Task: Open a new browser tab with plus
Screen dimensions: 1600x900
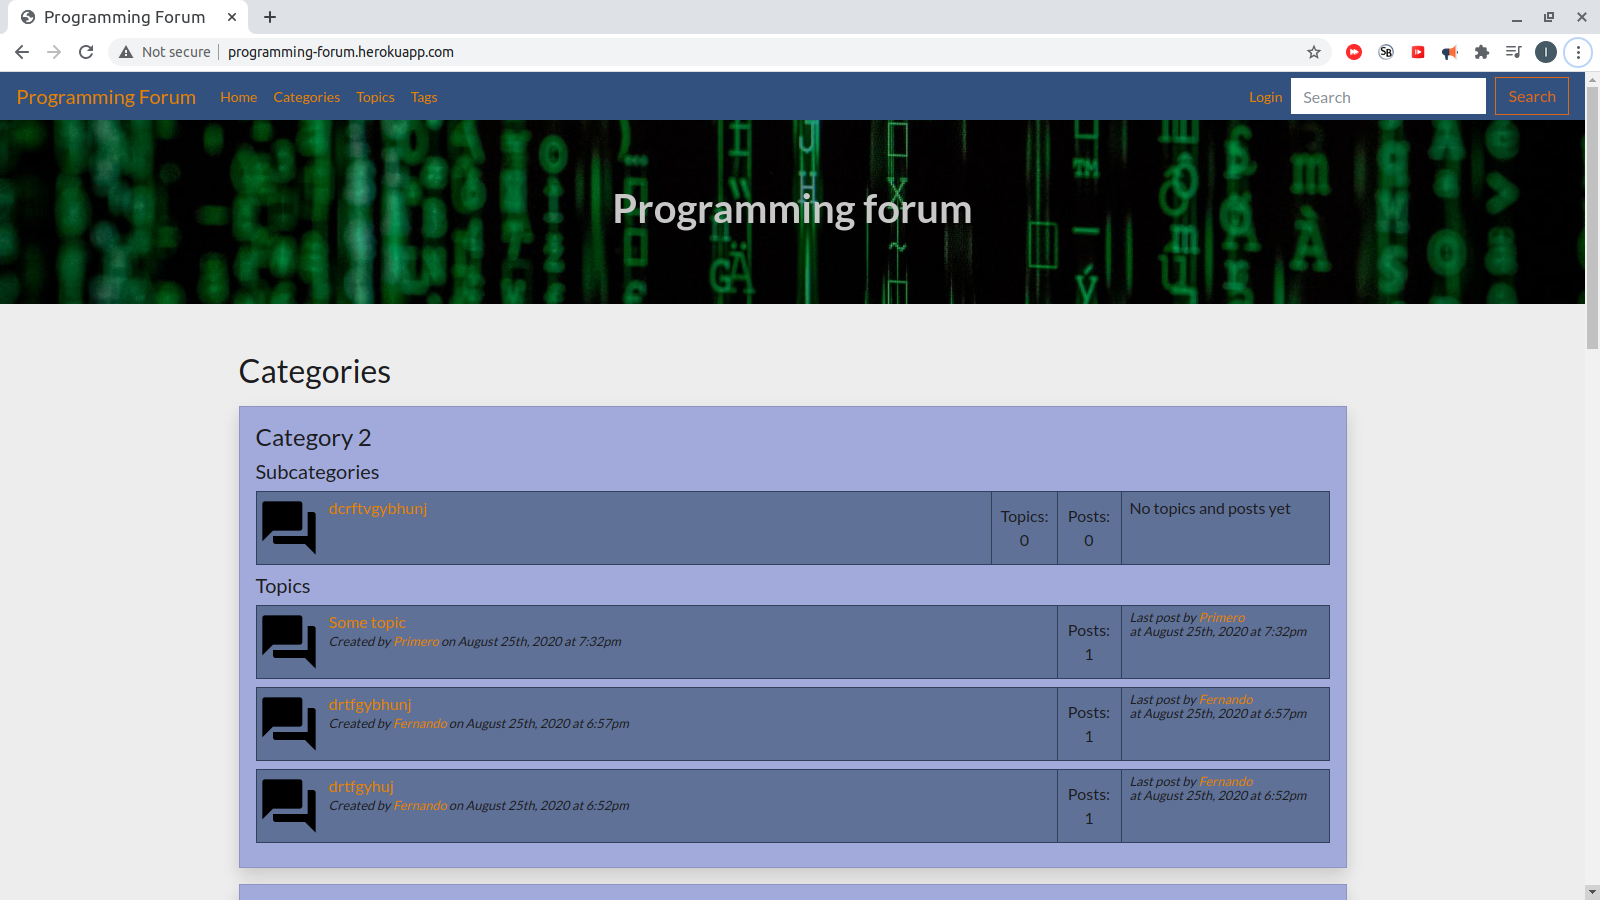Action: click(x=270, y=17)
